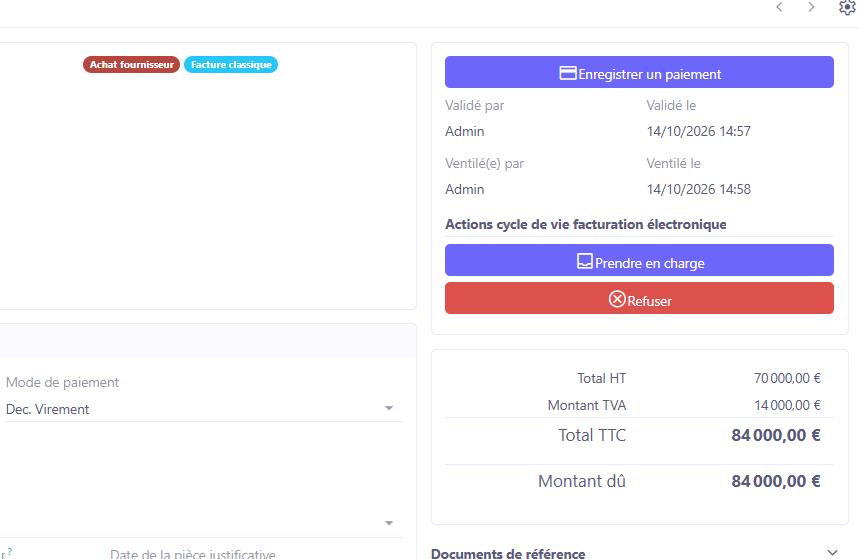Screen dimensions: 859x559
Task: Click the 'Enregistrer un paiement' button
Action: coord(639,72)
